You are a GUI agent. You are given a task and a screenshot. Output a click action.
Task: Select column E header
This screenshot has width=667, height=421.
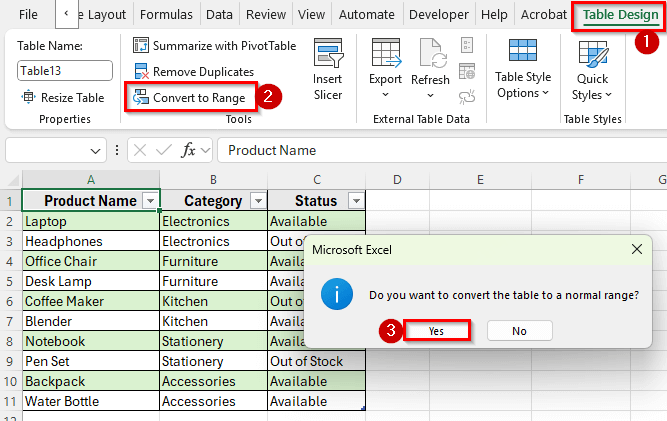point(480,180)
